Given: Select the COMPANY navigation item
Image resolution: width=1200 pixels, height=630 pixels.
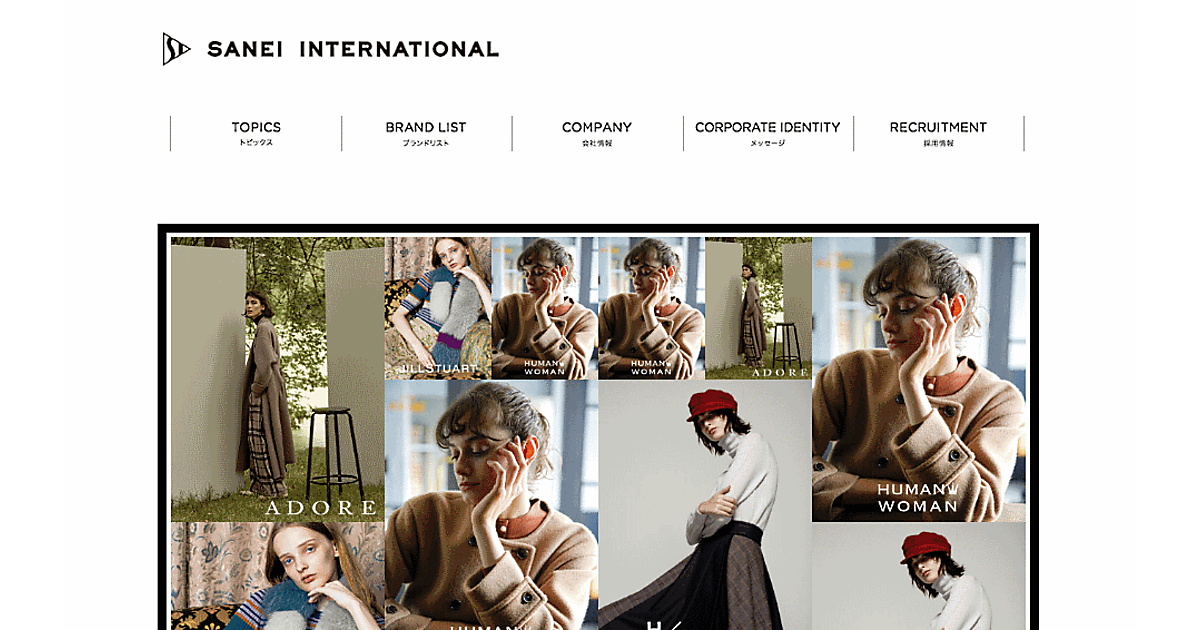Looking at the screenshot, I should (597, 133).
